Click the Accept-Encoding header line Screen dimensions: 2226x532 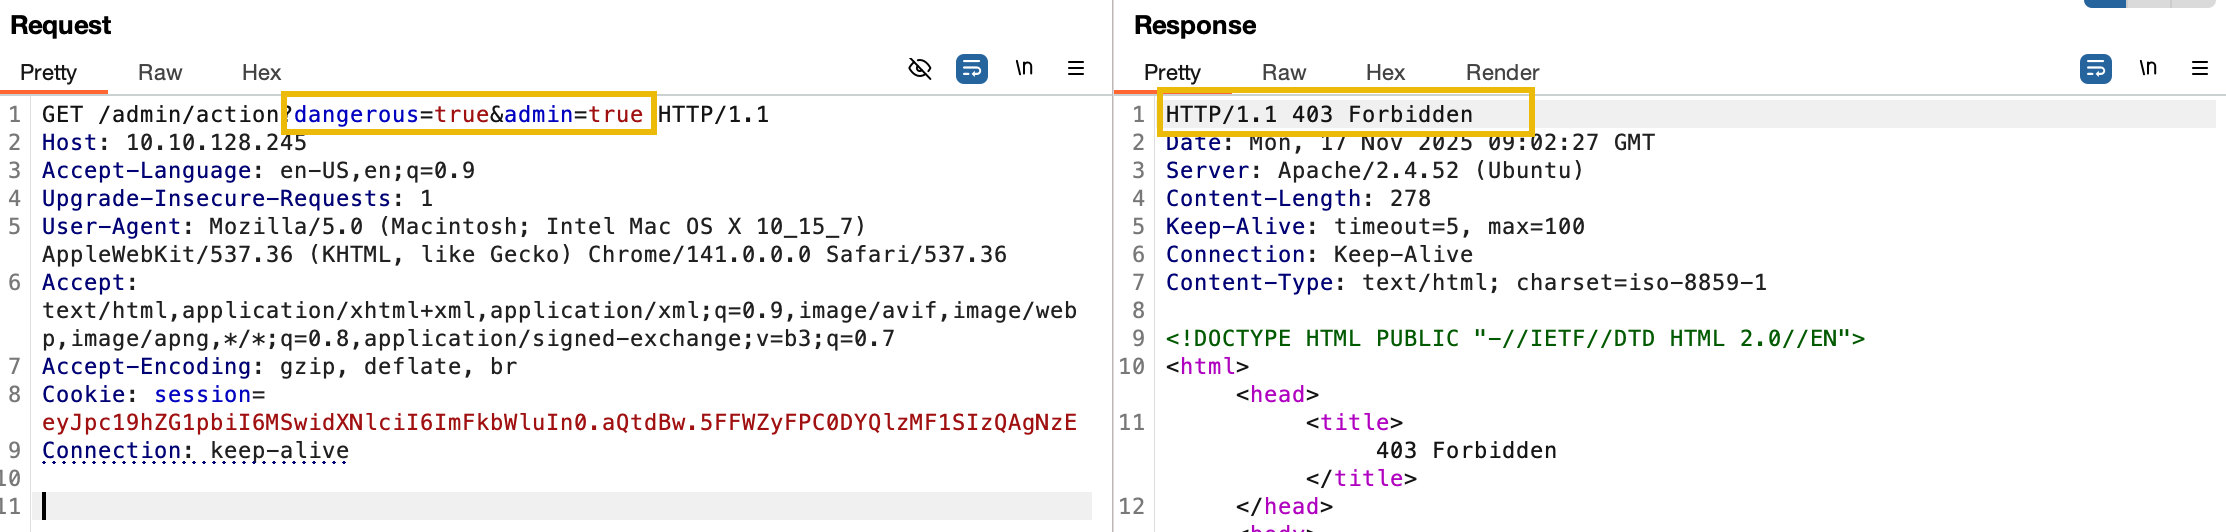(x=279, y=366)
